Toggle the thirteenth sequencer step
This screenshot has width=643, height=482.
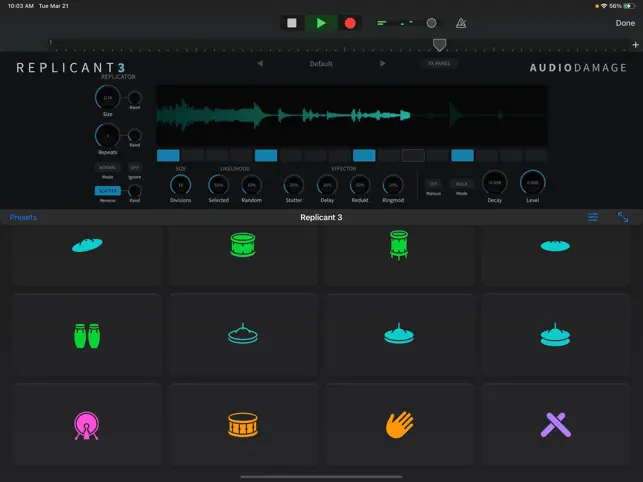[x=463, y=155]
